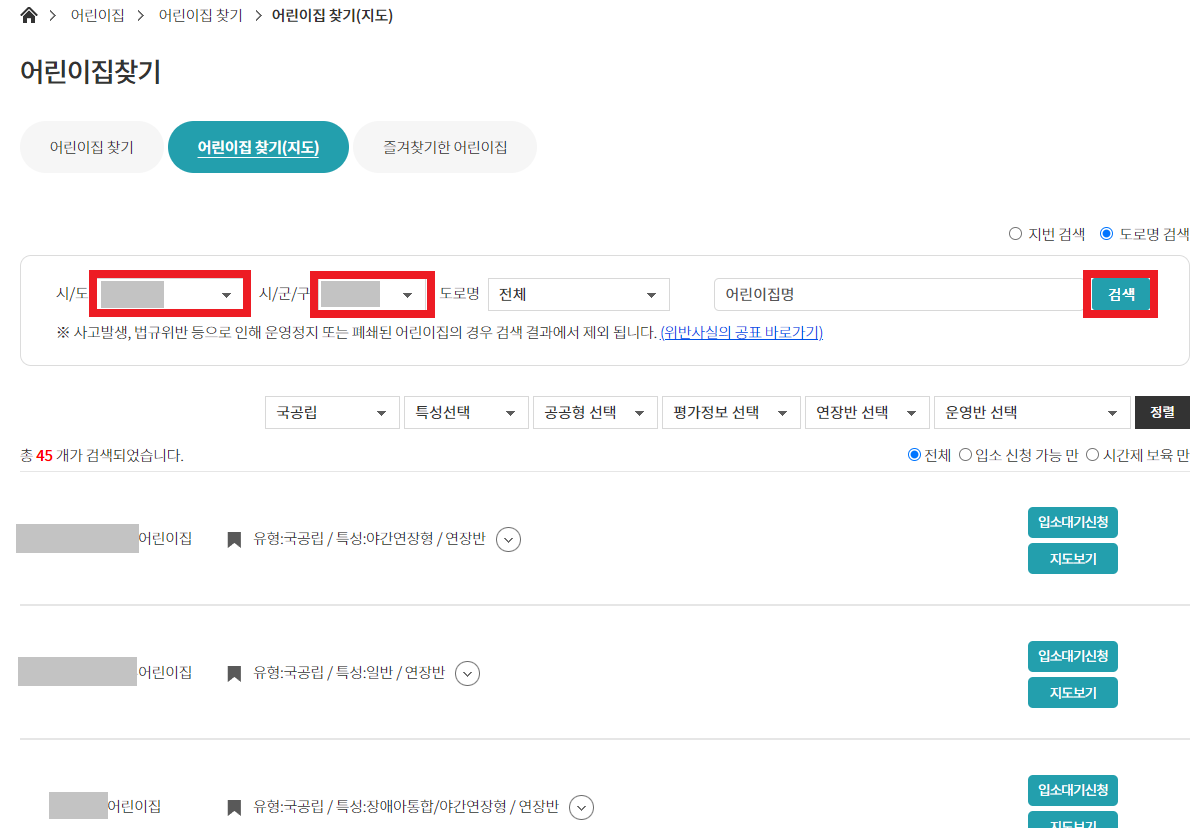This screenshot has width=1199, height=830.
Task: Bookmark the second 어린이집 listing
Action: point(233,672)
